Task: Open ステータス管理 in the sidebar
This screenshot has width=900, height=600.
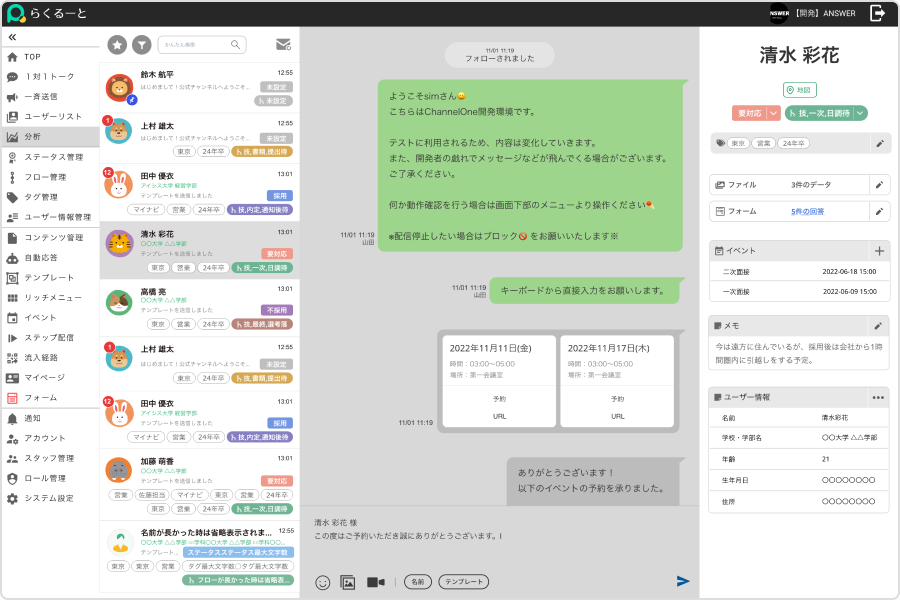Action: pyautogui.click(x=53, y=157)
